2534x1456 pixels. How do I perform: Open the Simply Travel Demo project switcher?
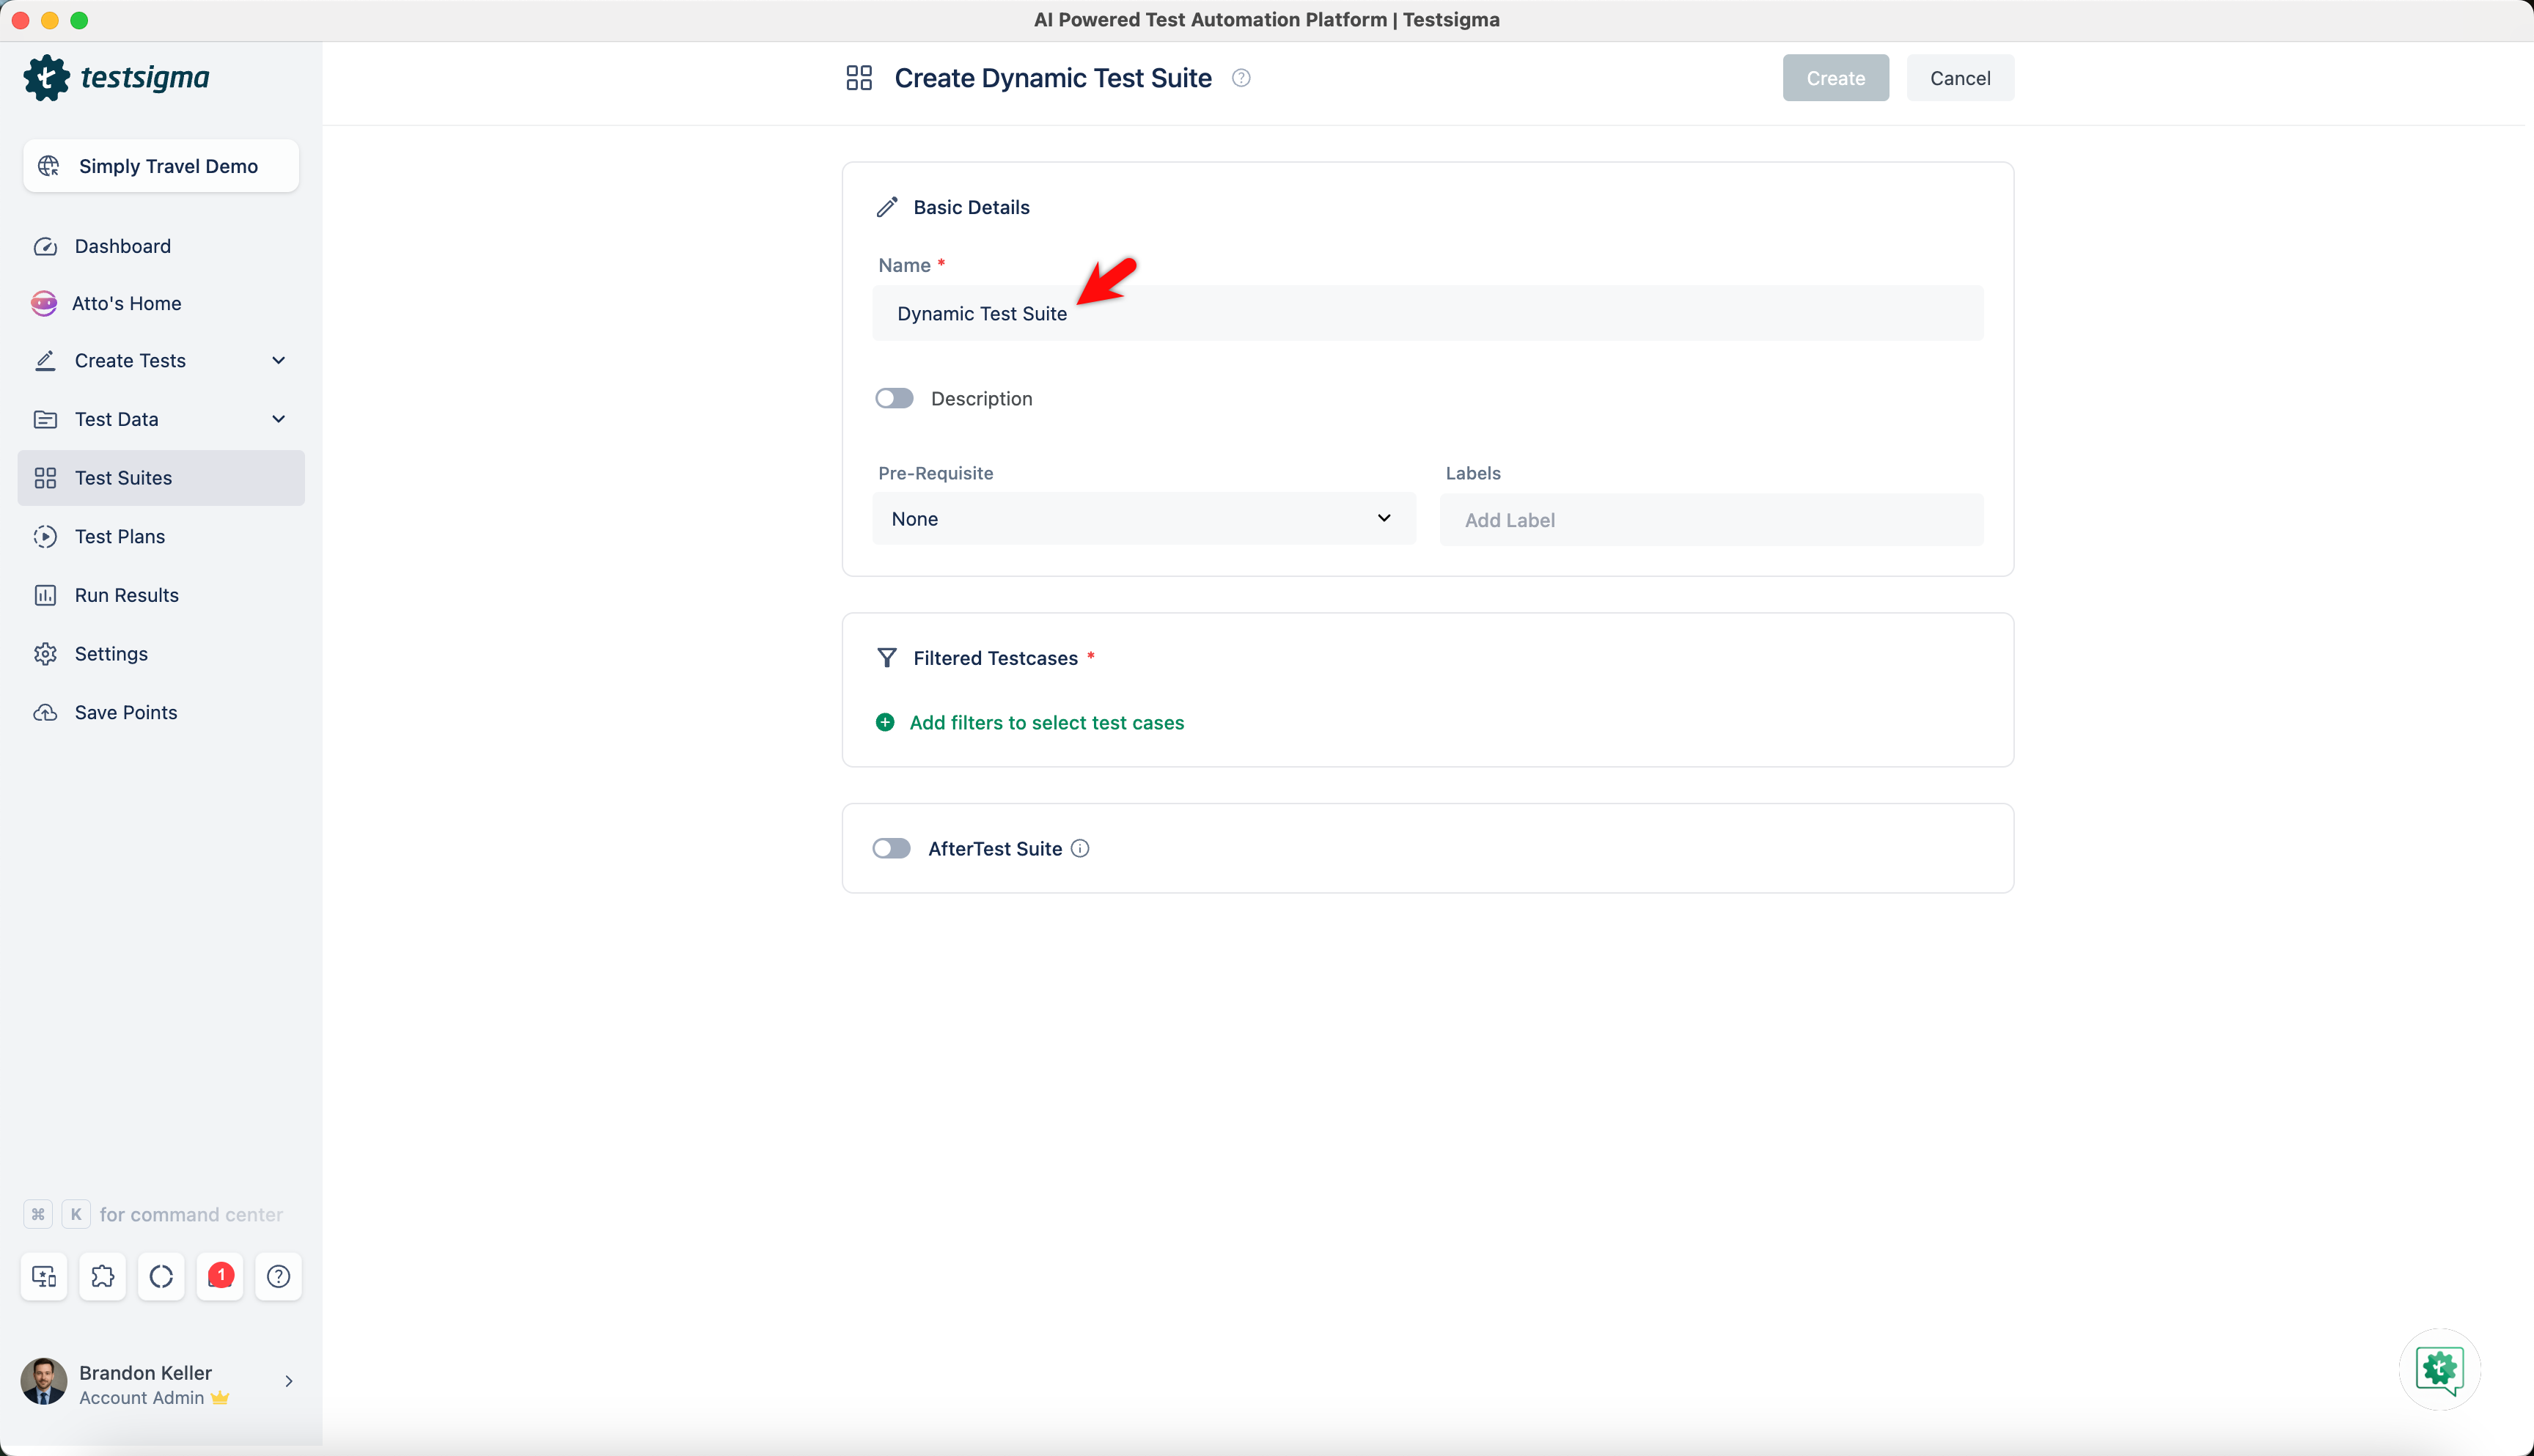click(x=160, y=166)
